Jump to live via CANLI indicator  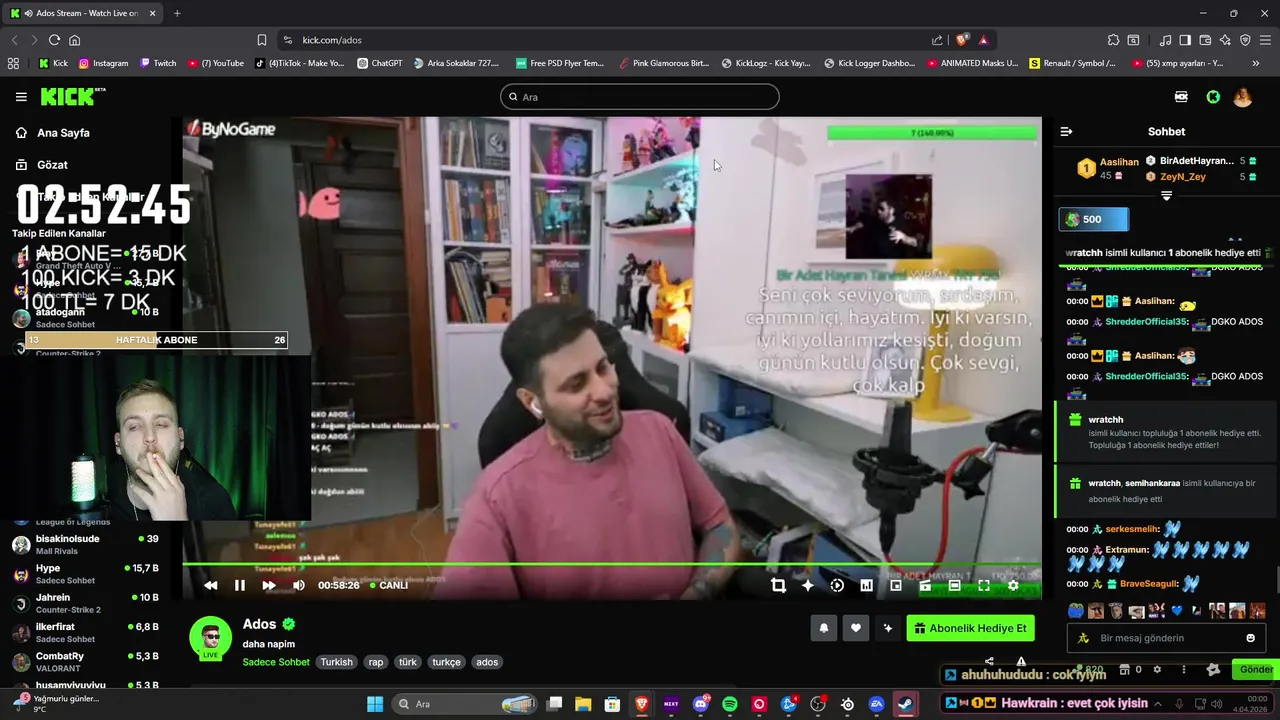click(x=389, y=585)
